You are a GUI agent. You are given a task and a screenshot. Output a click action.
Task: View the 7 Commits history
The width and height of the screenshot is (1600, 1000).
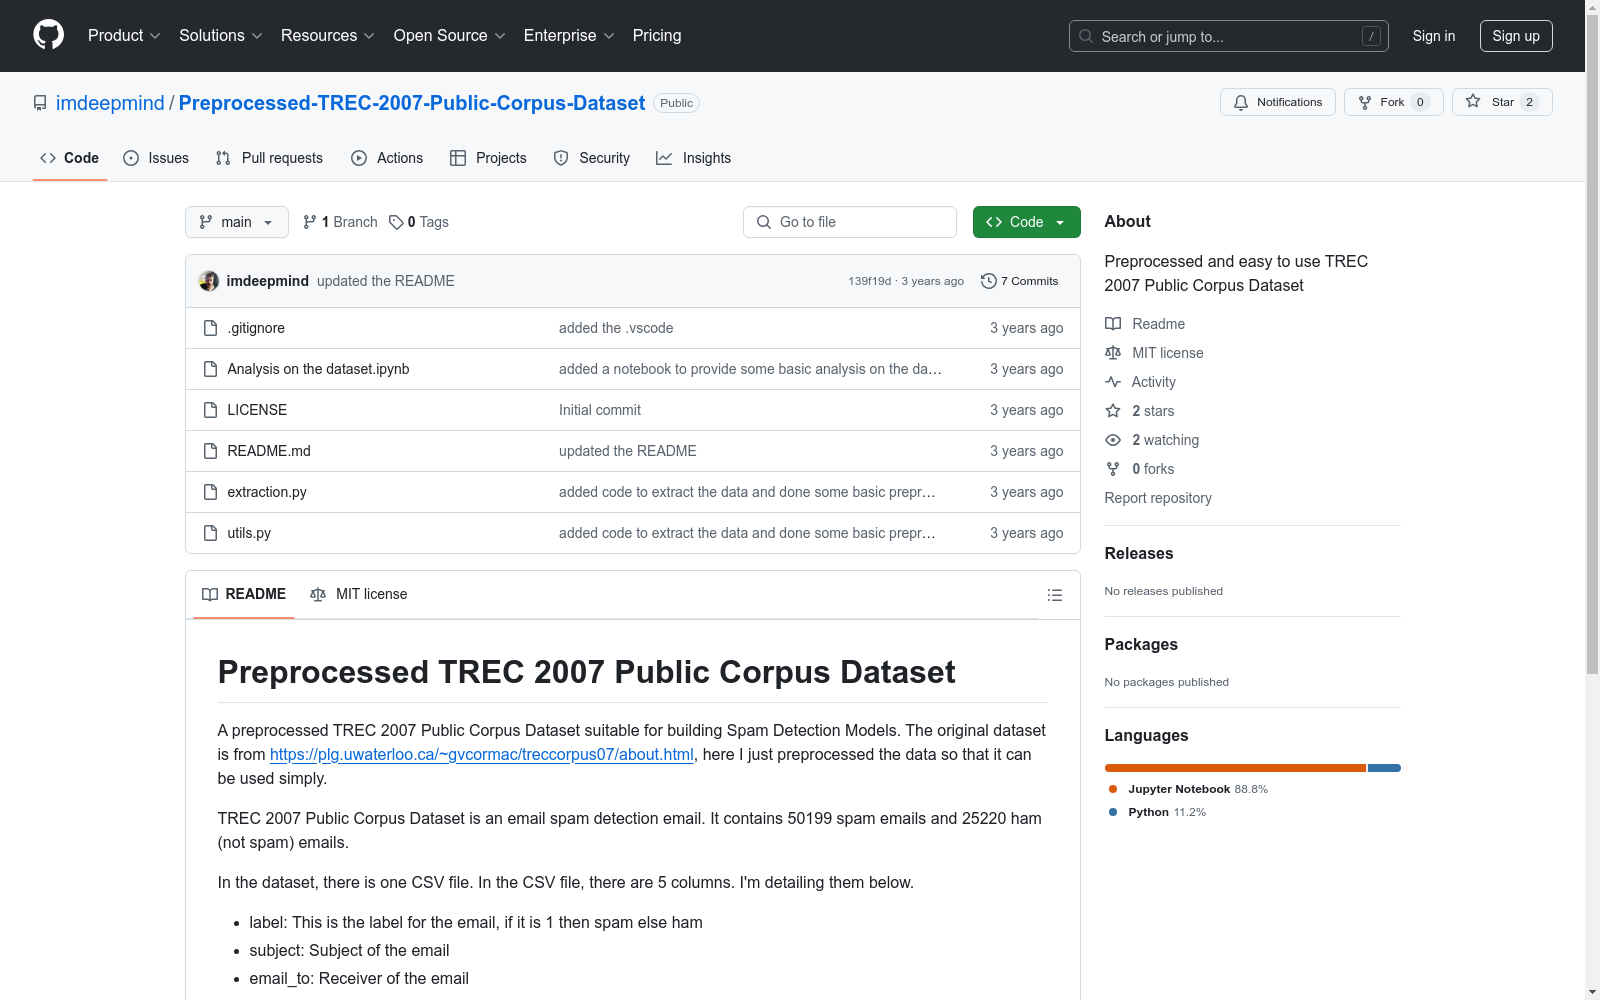pyautogui.click(x=1020, y=281)
